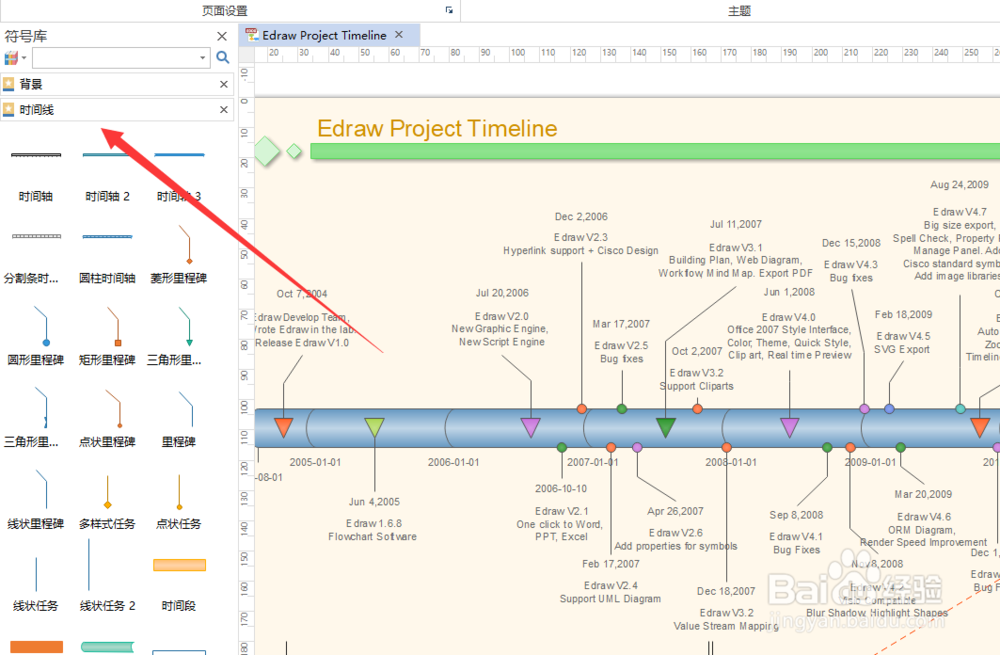Click the Dec 2,2006 milestone circle
The width and height of the screenshot is (1000, 655).
(x=582, y=409)
